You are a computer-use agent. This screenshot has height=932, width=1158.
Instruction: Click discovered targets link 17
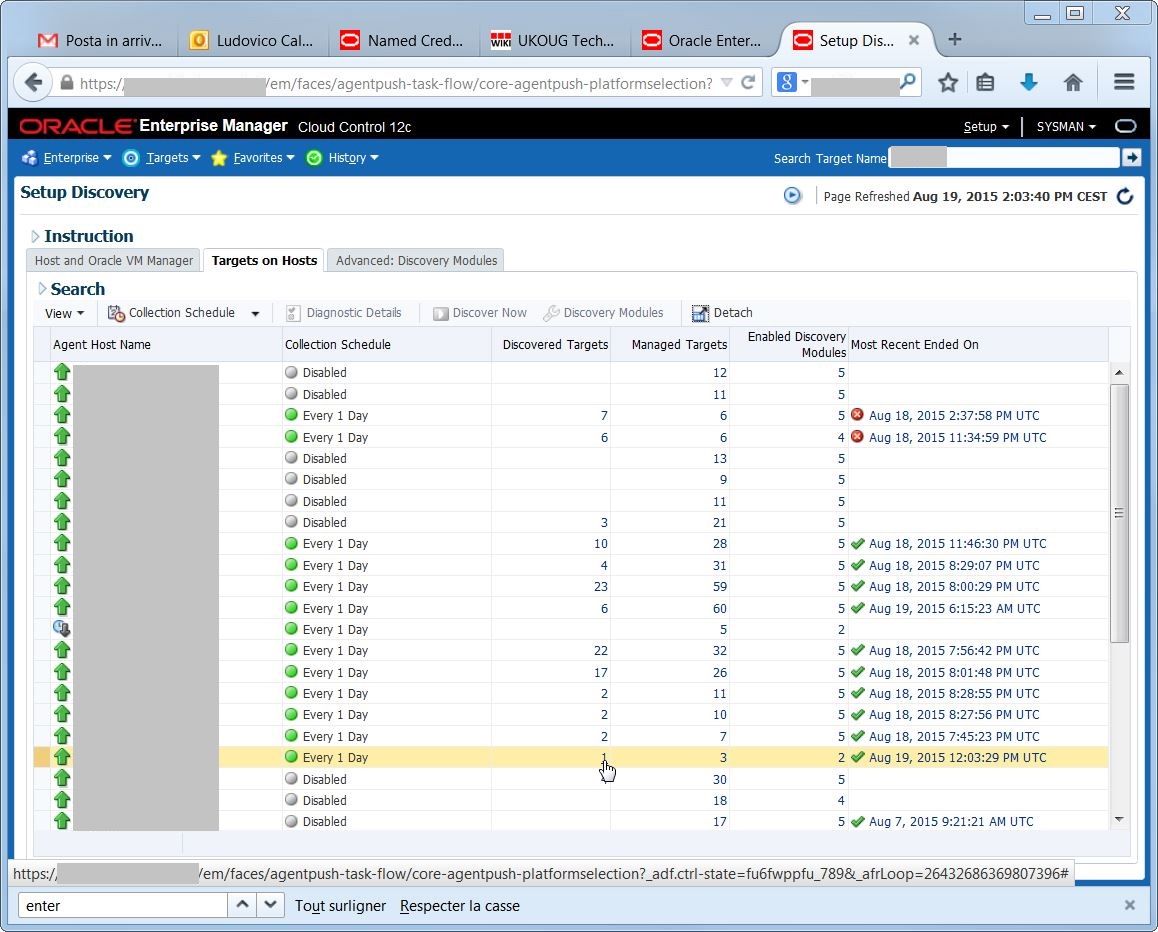point(600,673)
